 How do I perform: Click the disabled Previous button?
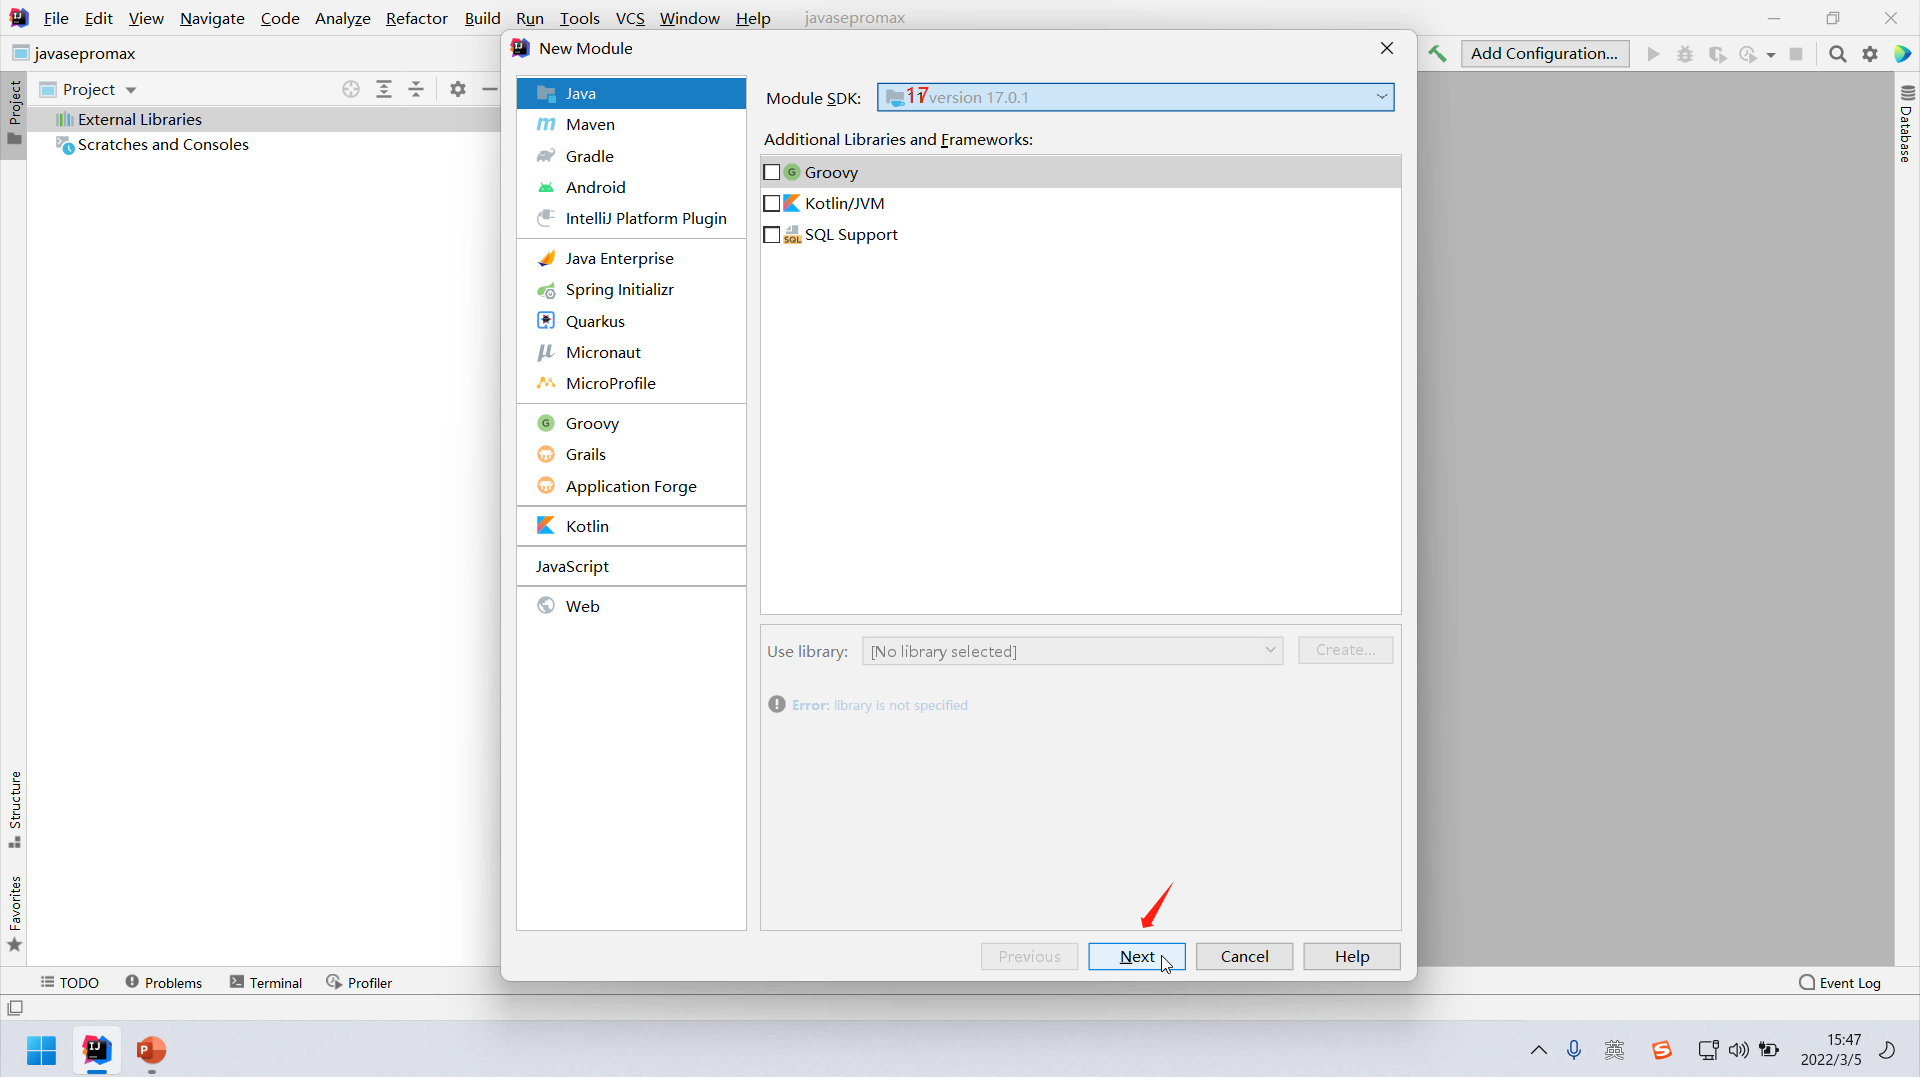pos(1030,957)
